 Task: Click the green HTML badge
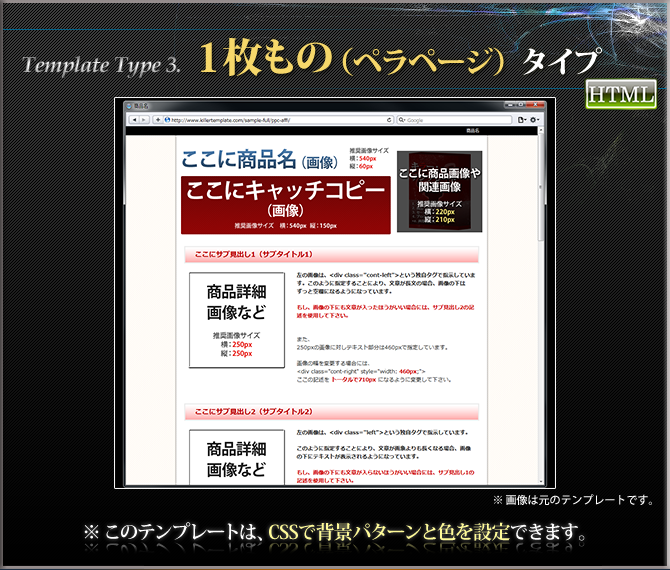pyautogui.click(x=621, y=93)
